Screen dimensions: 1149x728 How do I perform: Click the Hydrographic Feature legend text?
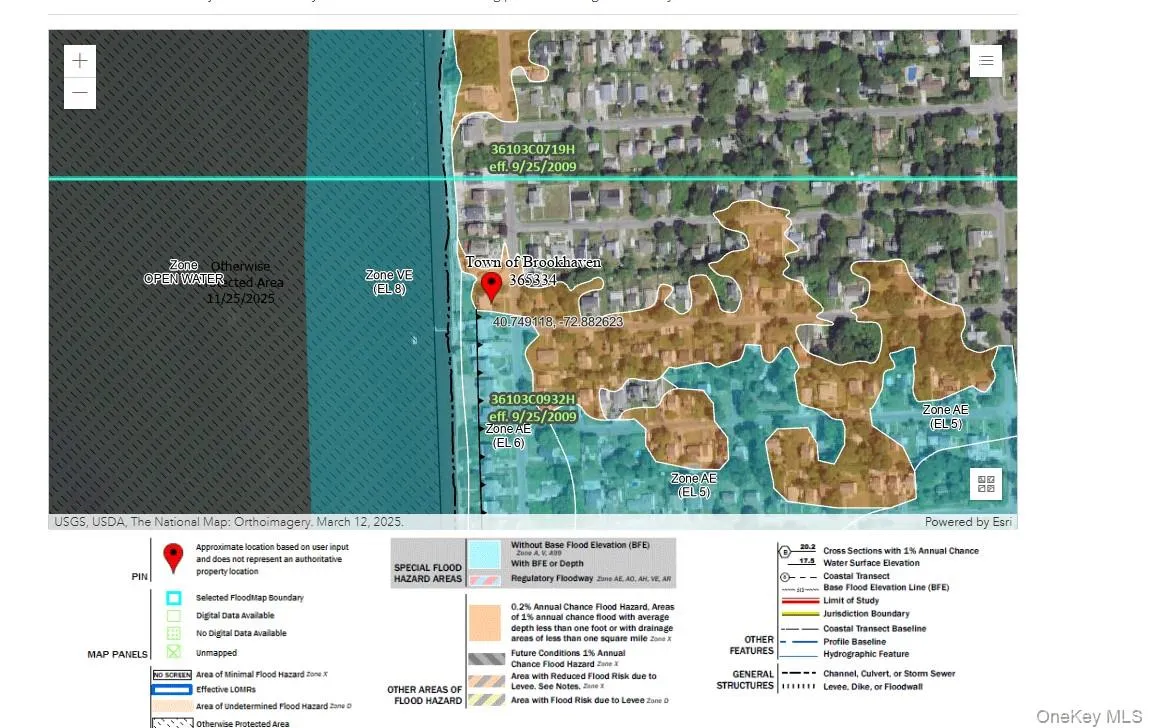coord(865,654)
